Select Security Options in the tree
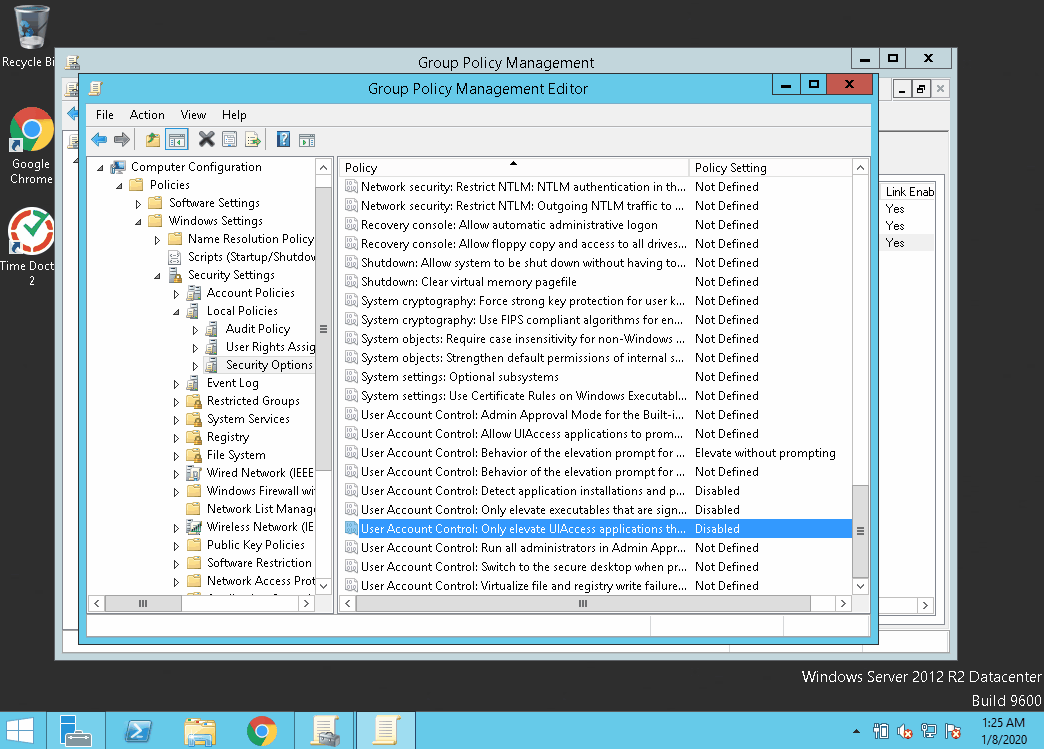The height and width of the screenshot is (749, 1044). coord(267,364)
